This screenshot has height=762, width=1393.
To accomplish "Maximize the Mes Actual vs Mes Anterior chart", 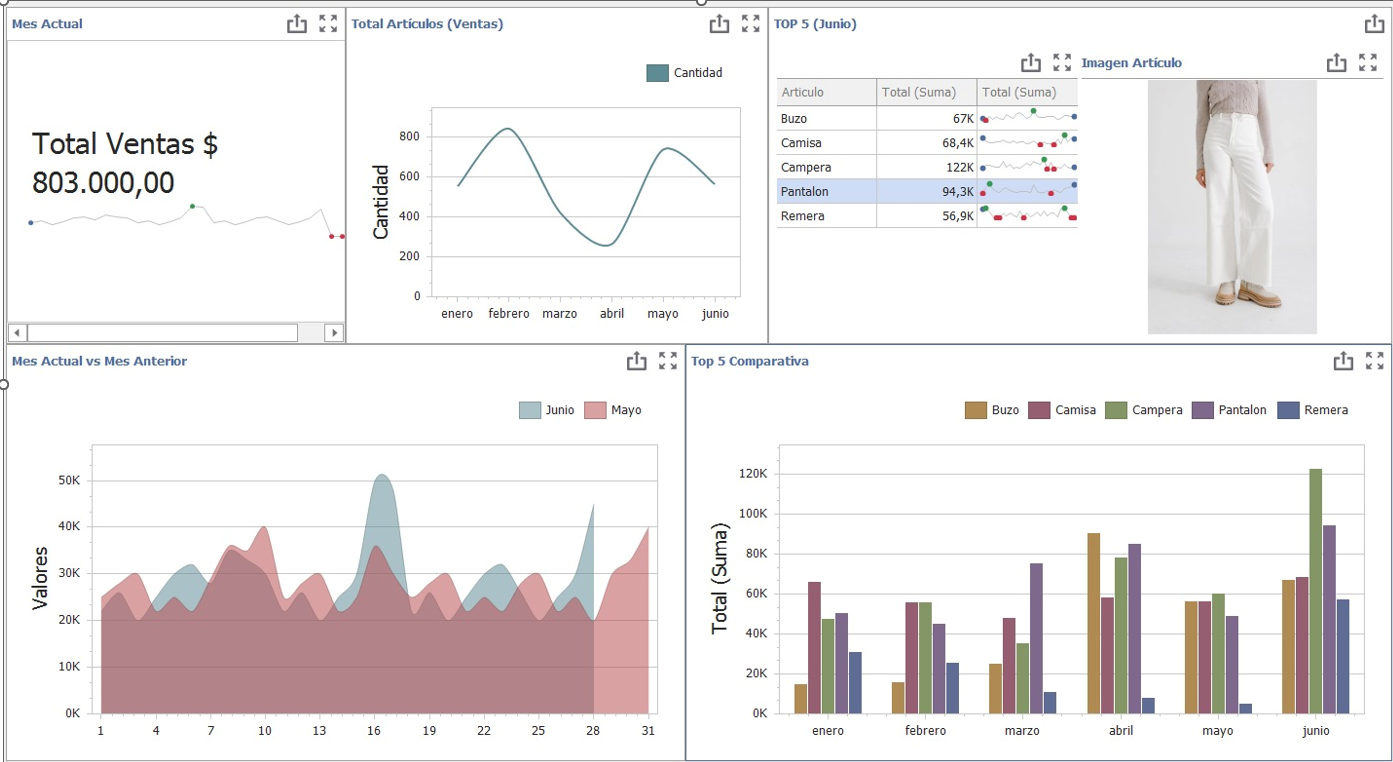I will [668, 361].
